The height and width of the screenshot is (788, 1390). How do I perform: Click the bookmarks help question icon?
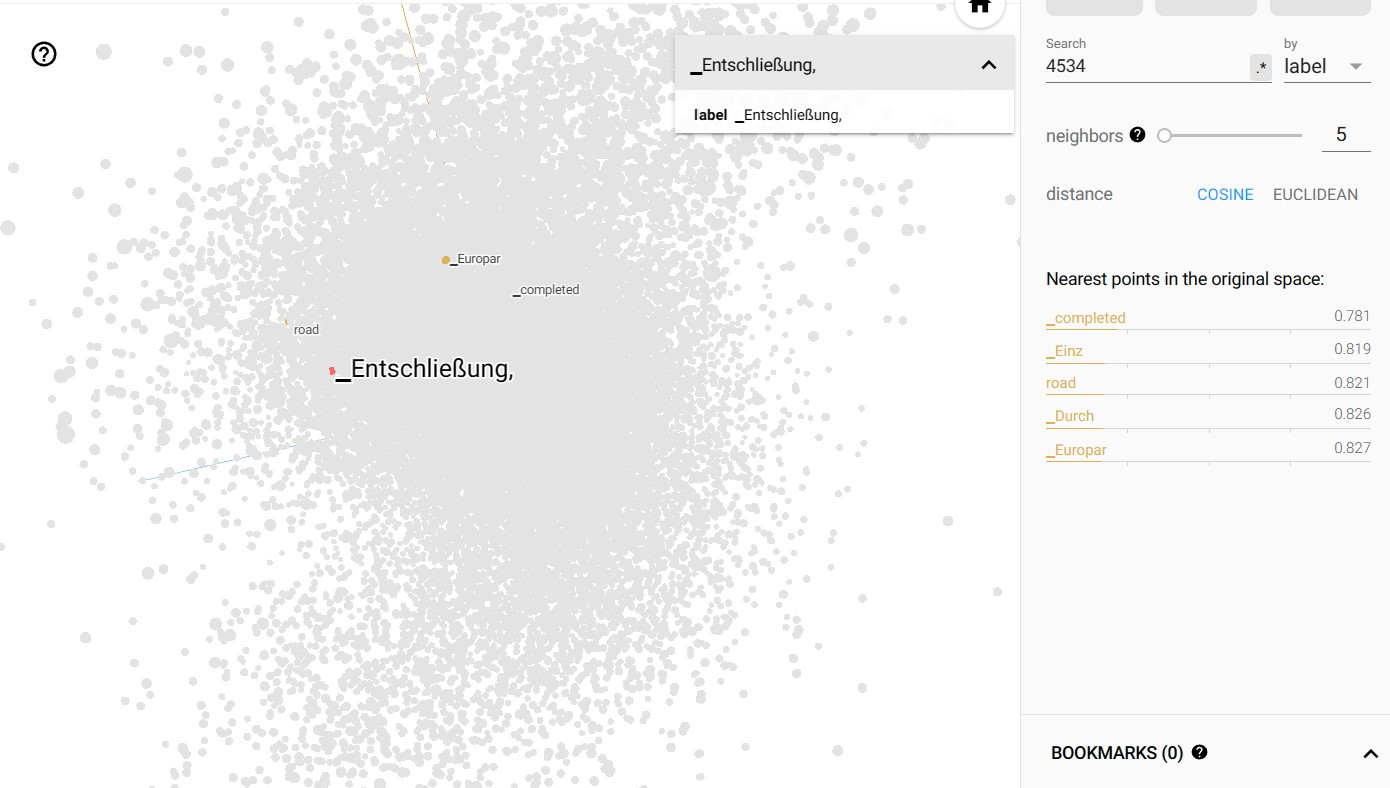[x=1199, y=753]
